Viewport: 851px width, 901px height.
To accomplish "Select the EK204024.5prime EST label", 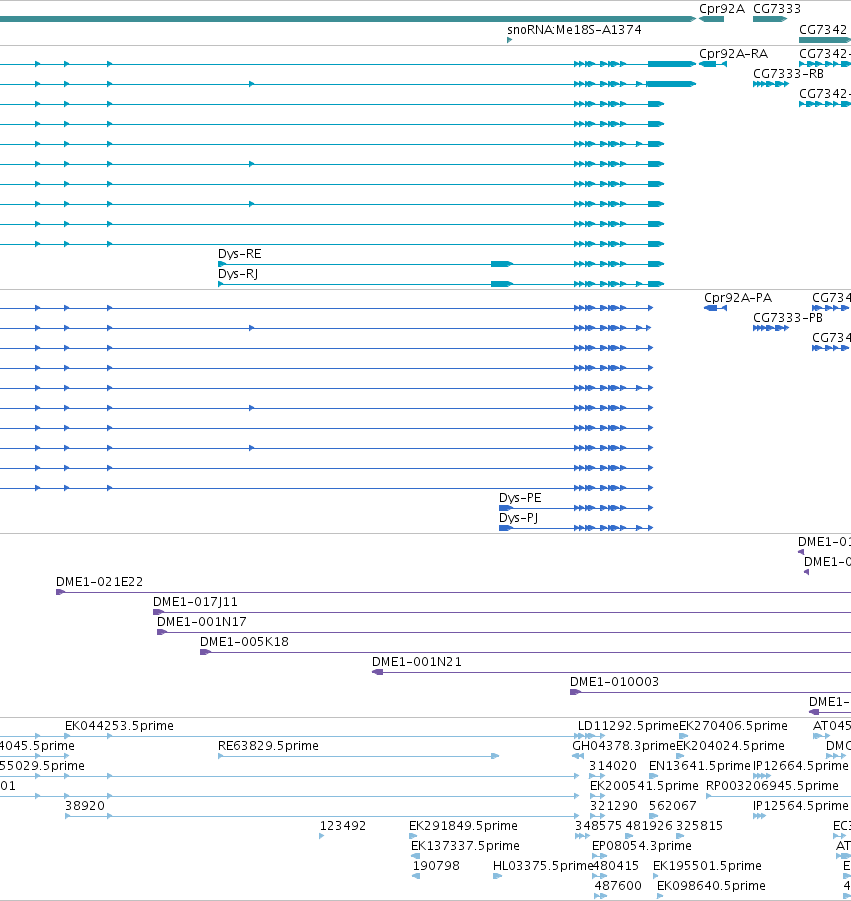I will coord(730,746).
